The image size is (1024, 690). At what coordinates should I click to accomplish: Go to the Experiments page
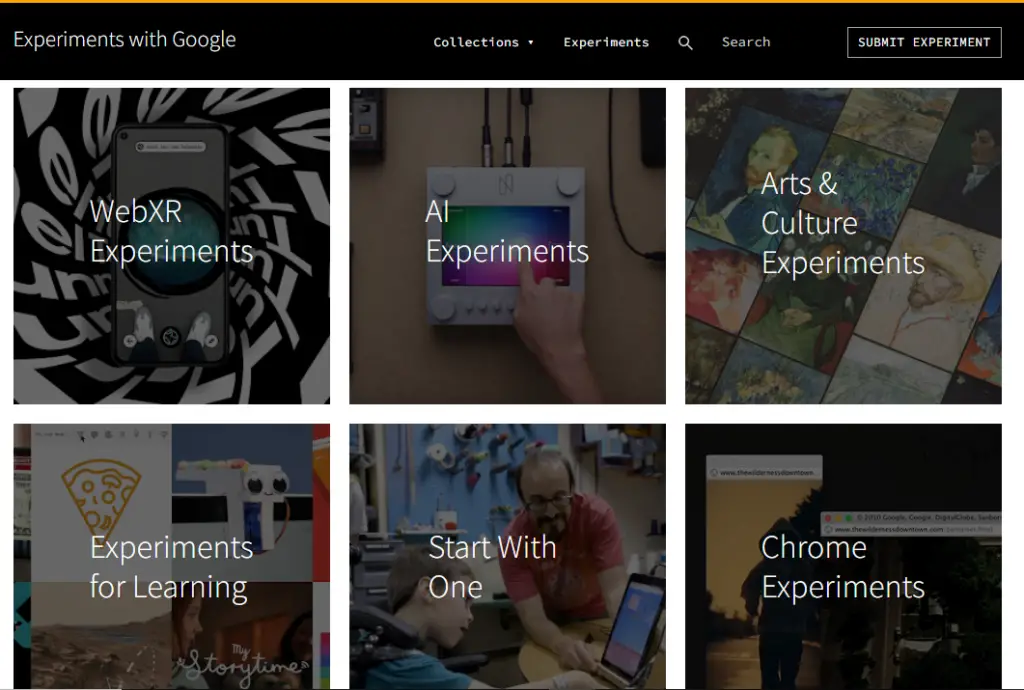(606, 42)
